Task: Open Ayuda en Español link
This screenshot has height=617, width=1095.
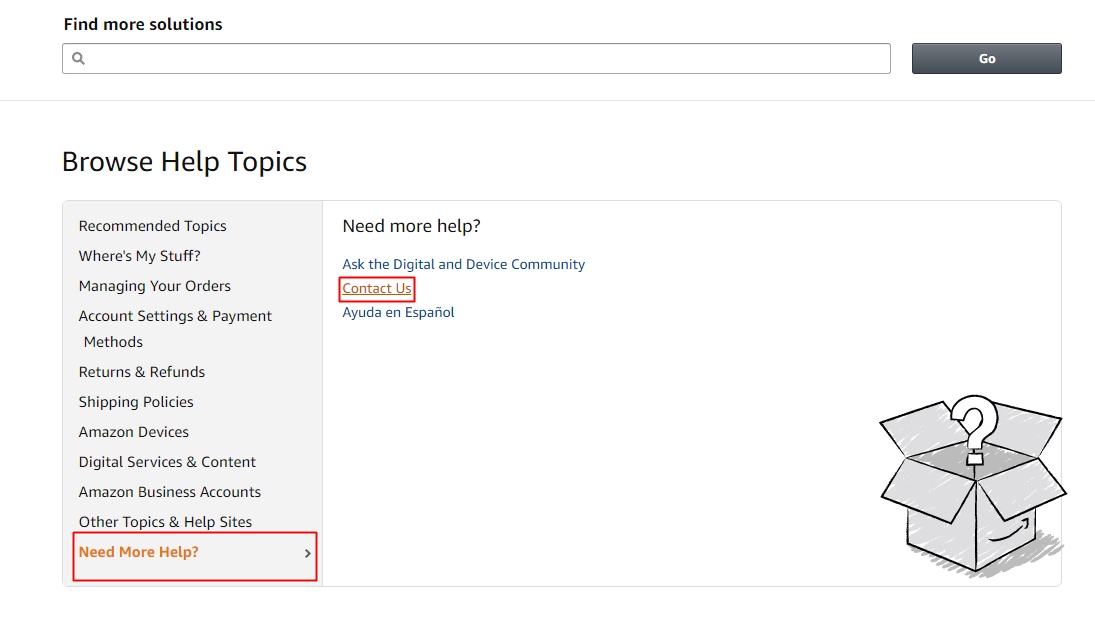Action: click(398, 313)
